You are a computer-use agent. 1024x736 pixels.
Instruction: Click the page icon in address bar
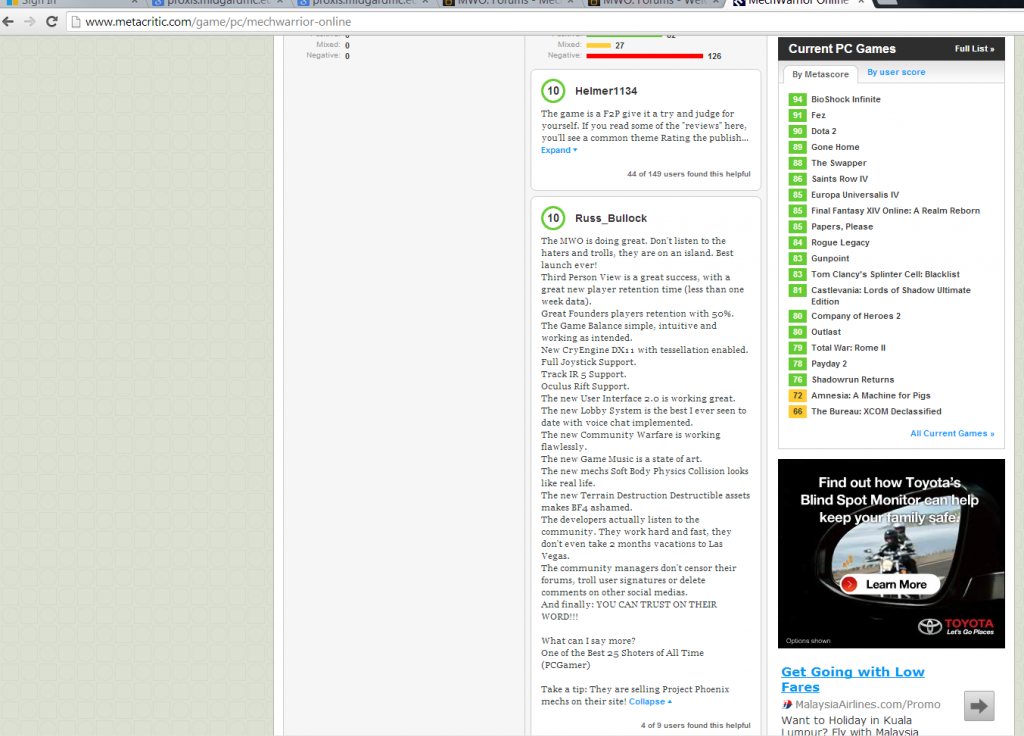[x=76, y=22]
